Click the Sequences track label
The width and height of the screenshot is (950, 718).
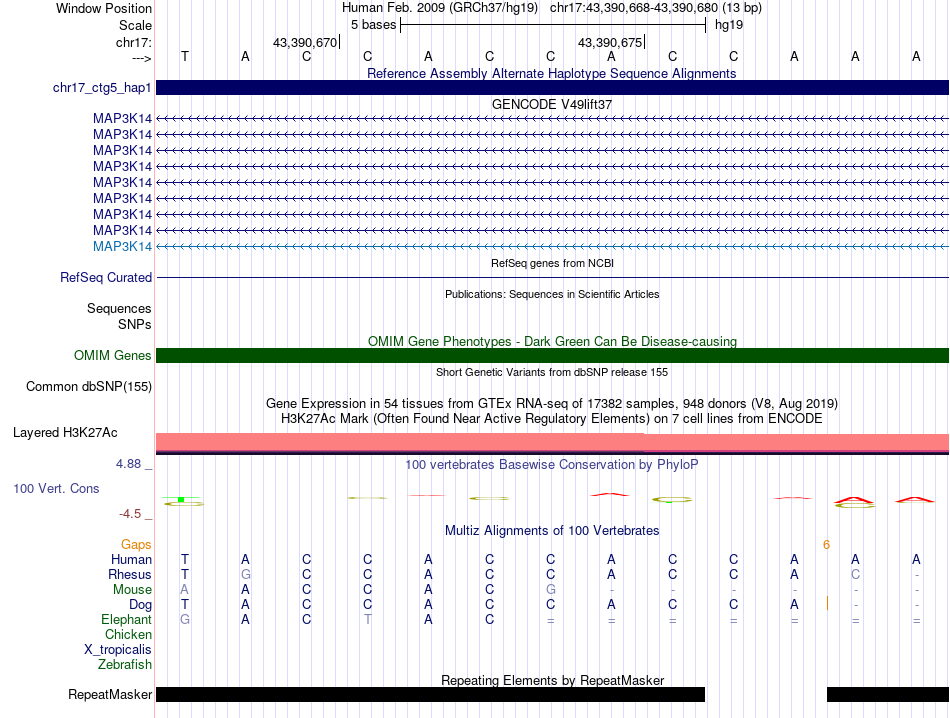(x=119, y=308)
